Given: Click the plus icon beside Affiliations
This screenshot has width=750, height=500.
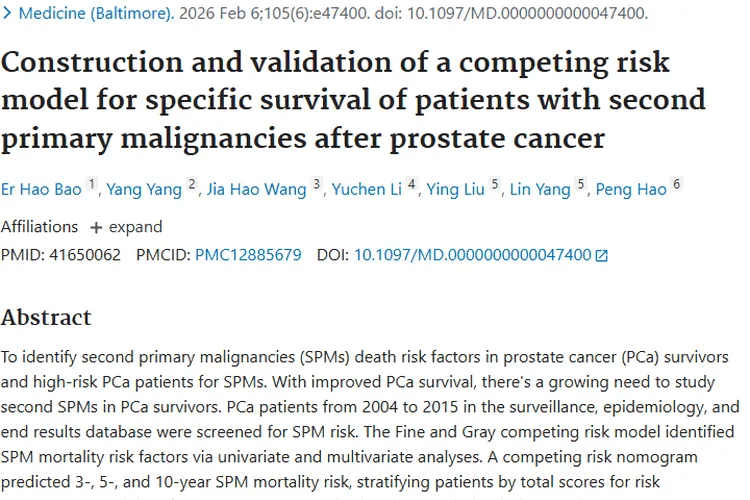Looking at the screenshot, I should pyautogui.click(x=96, y=227).
